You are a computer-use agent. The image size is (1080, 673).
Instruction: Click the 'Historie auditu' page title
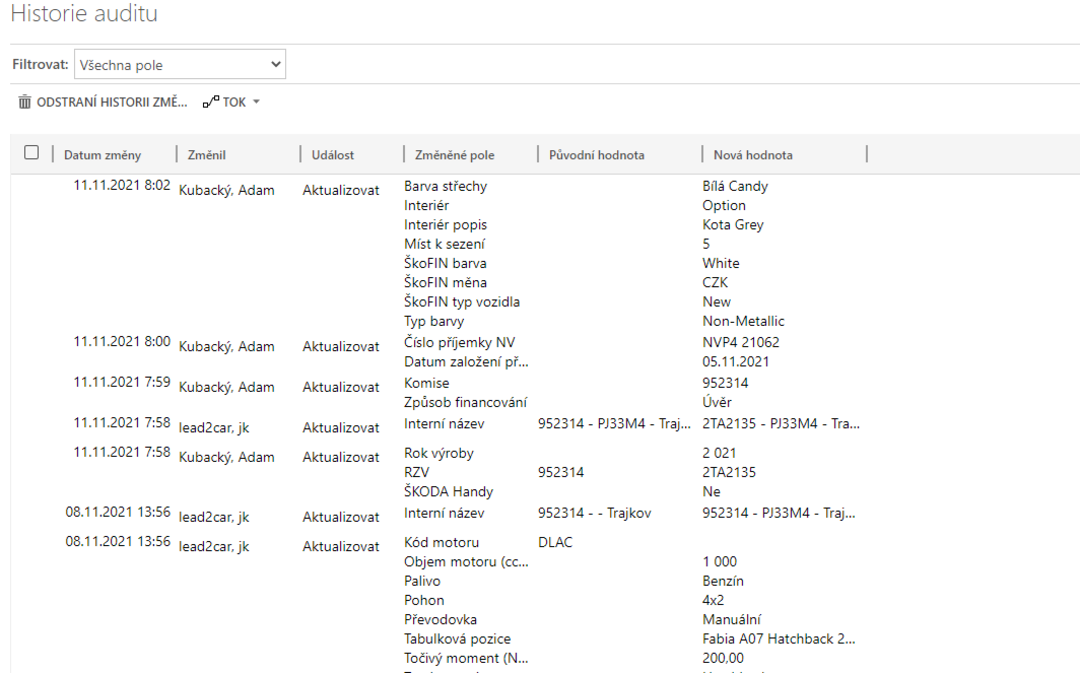click(84, 14)
